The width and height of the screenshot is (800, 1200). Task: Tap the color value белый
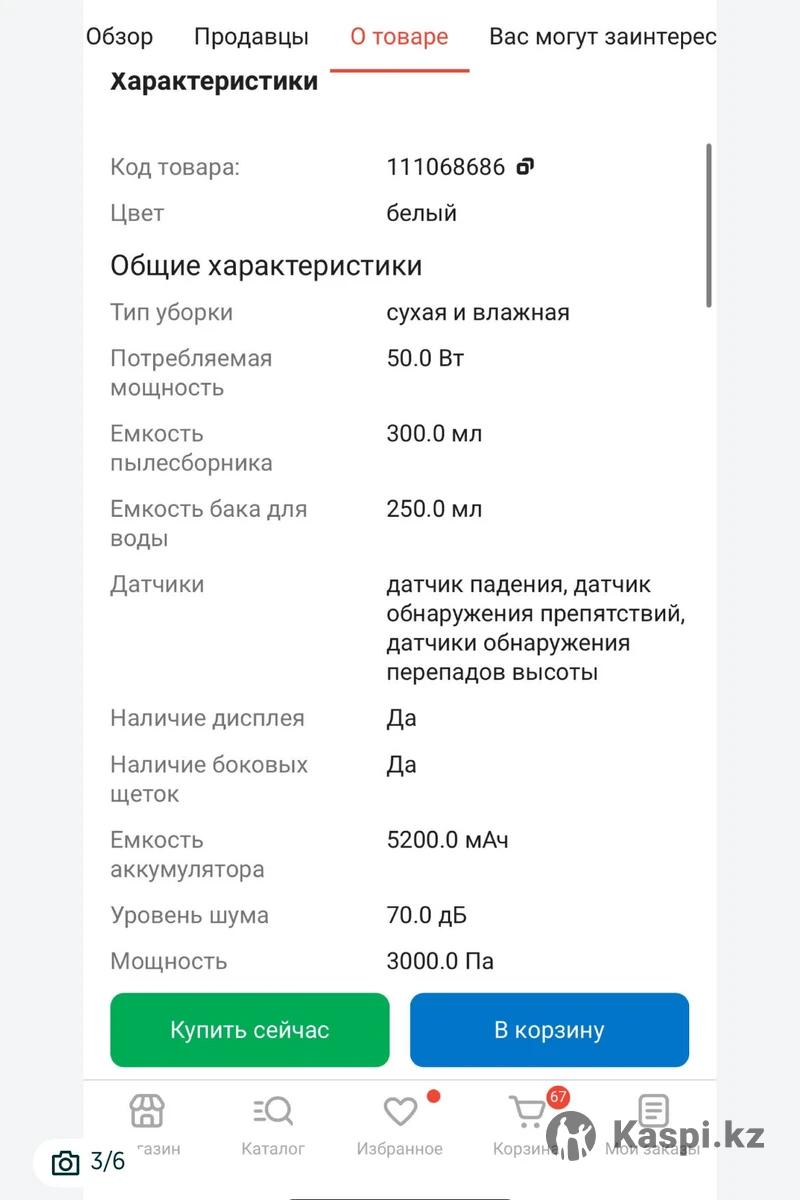(x=421, y=213)
